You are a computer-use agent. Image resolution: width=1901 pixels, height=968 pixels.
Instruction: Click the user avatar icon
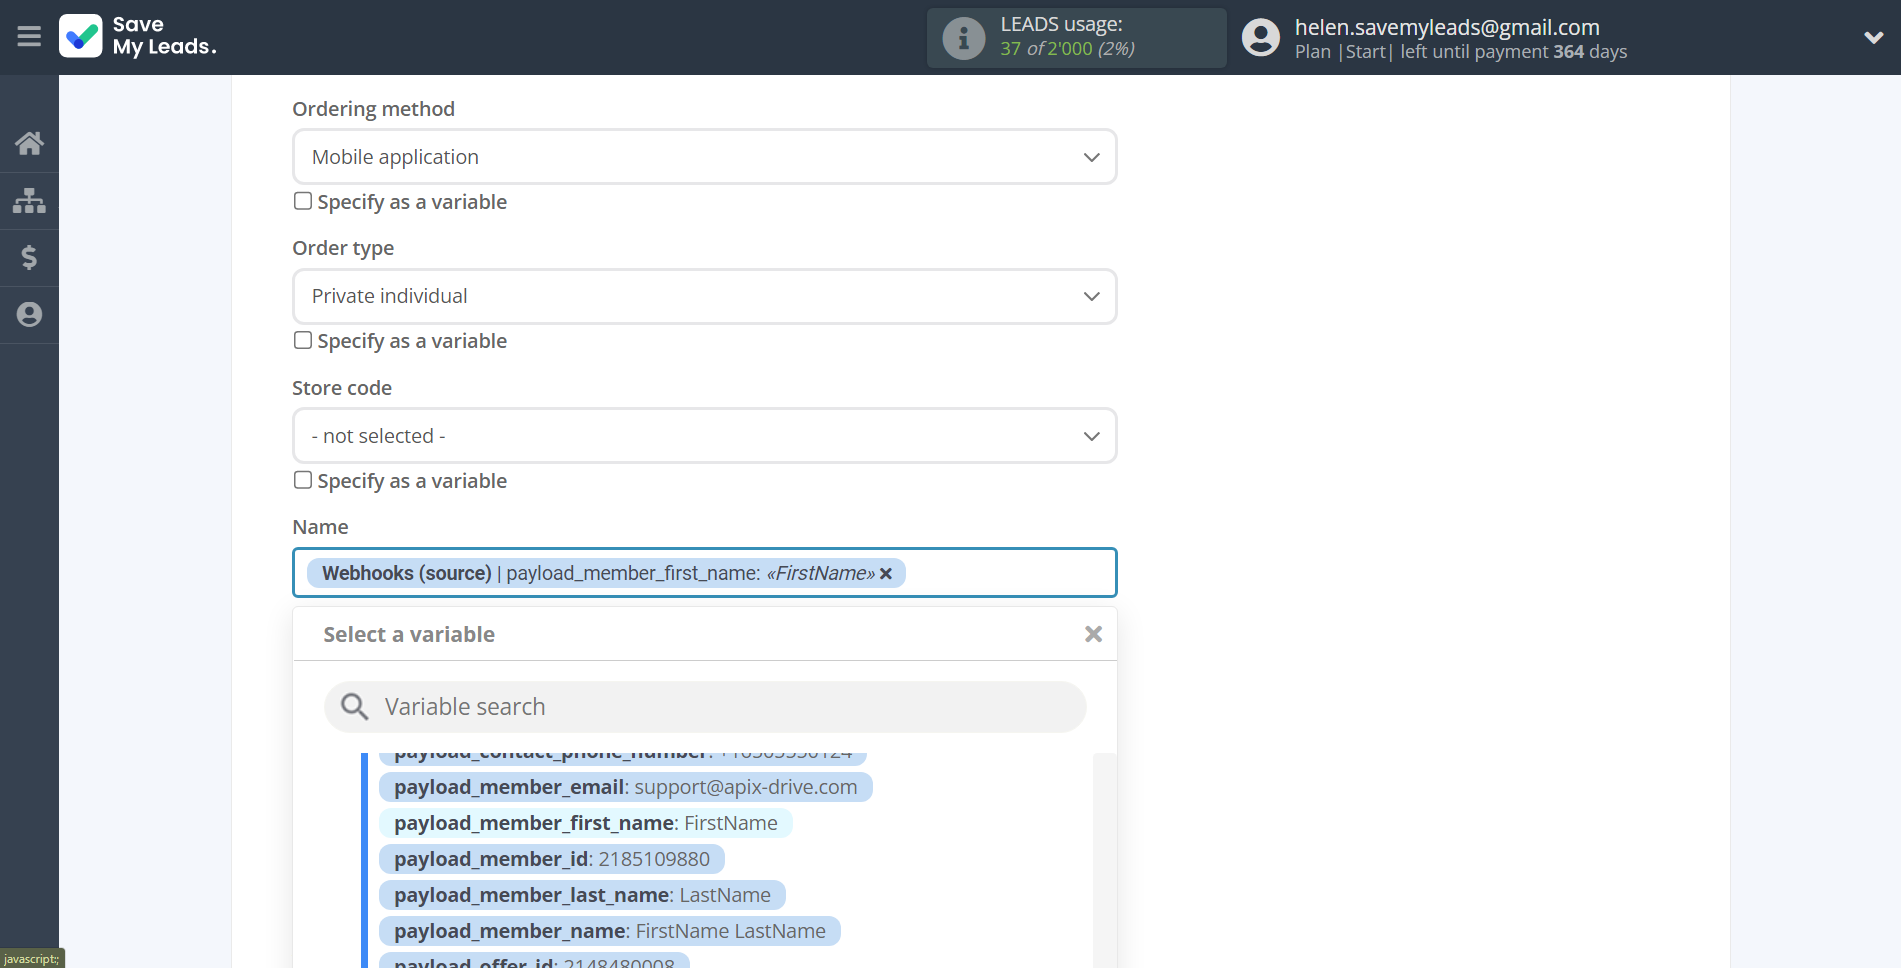(x=1261, y=38)
